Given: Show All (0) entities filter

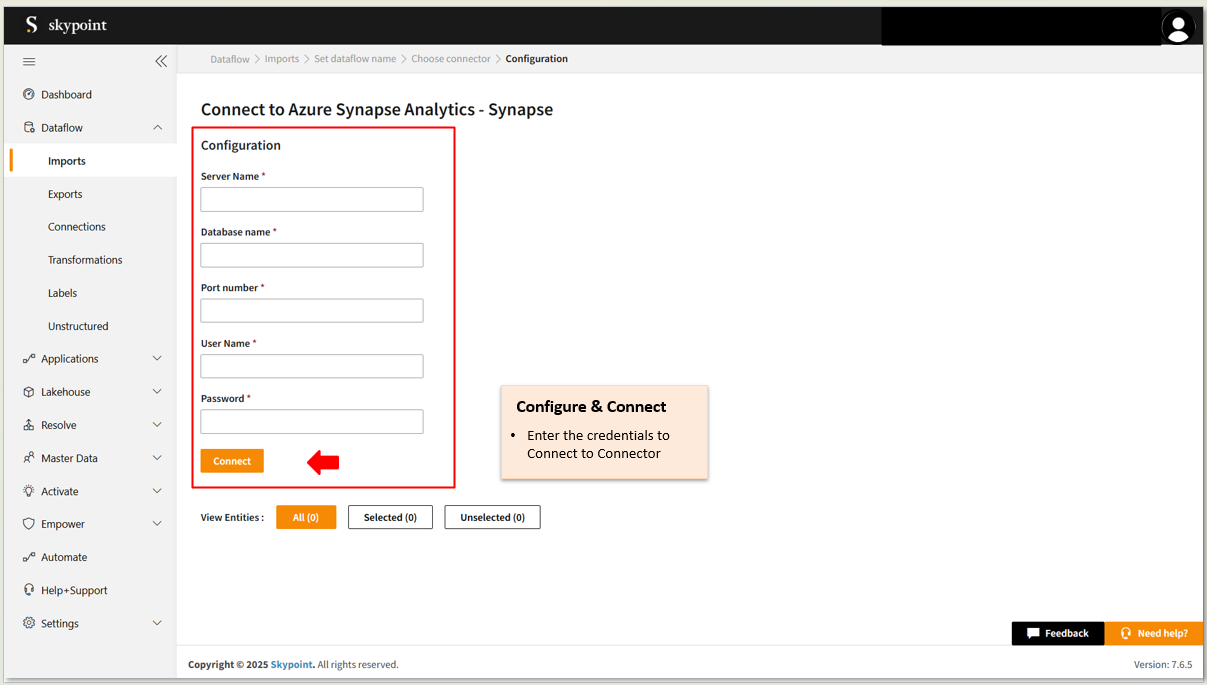Looking at the screenshot, I should tap(306, 517).
